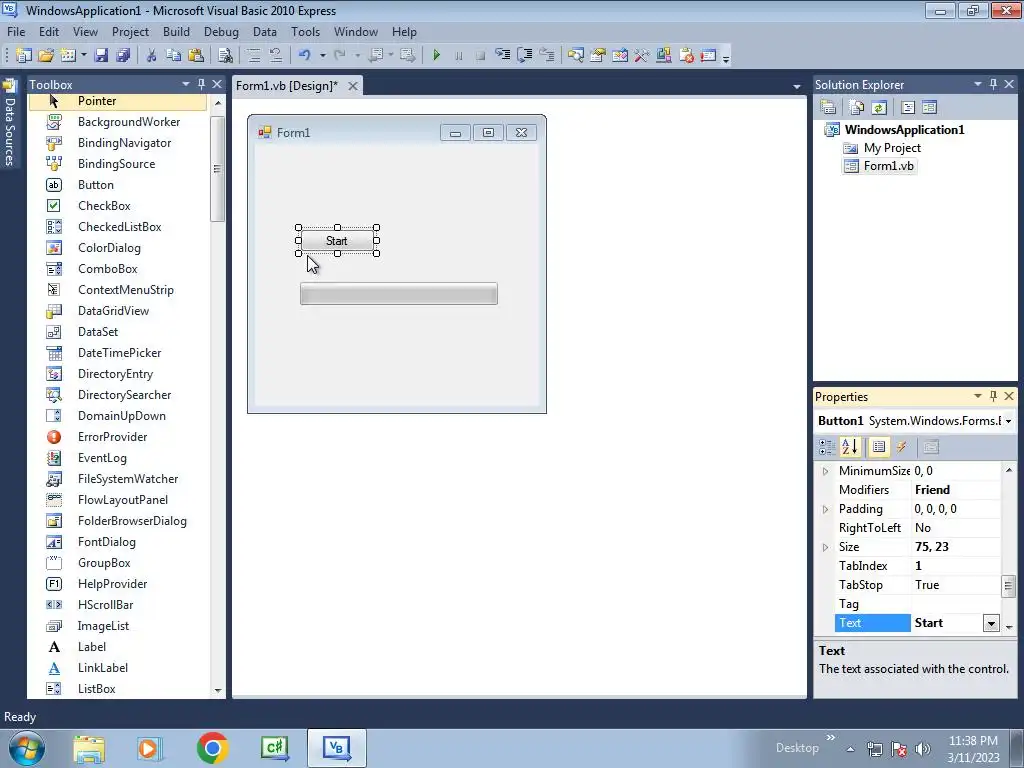Open the Tools menu

click(x=305, y=31)
